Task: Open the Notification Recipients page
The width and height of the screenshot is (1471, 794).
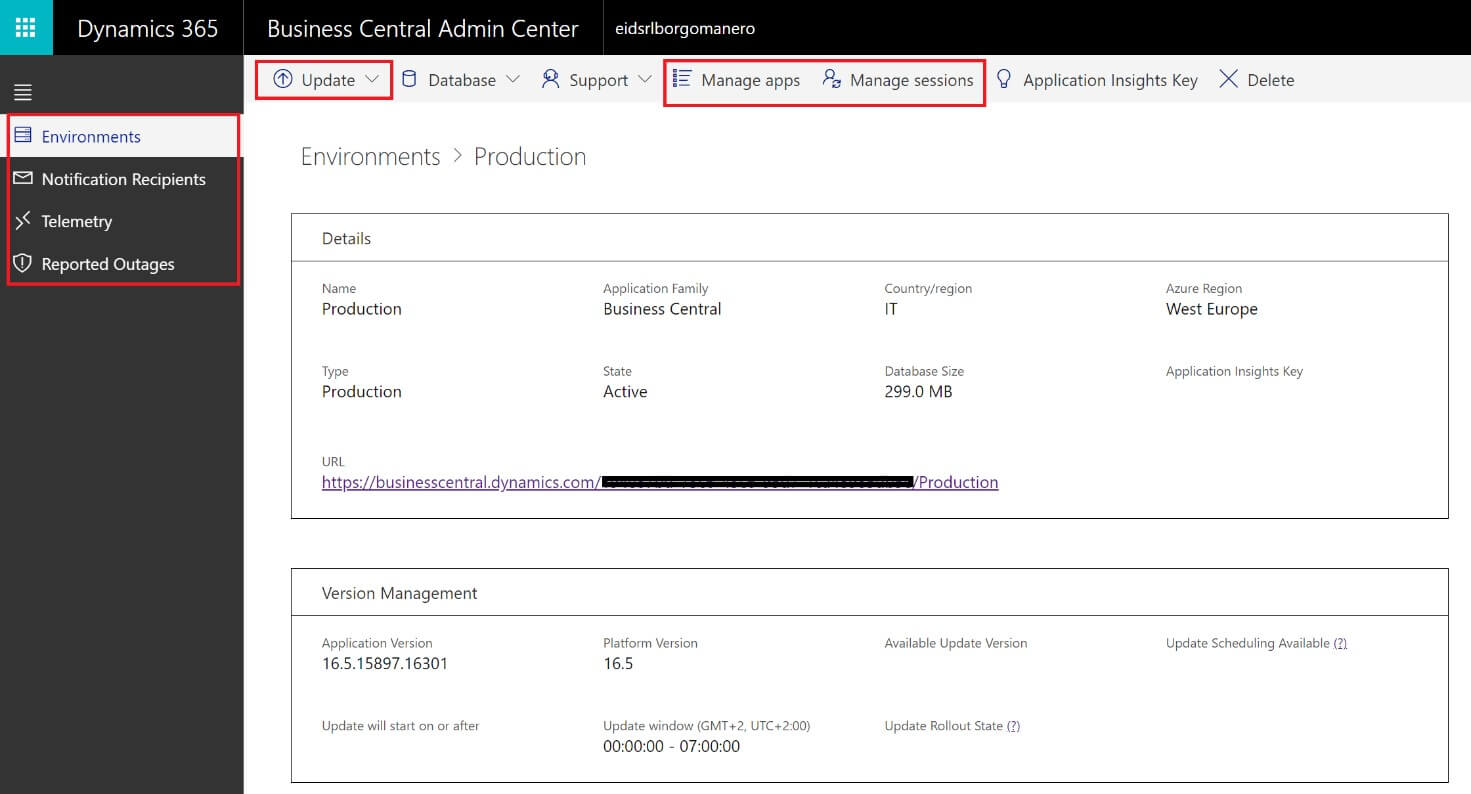Action: (x=123, y=179)
